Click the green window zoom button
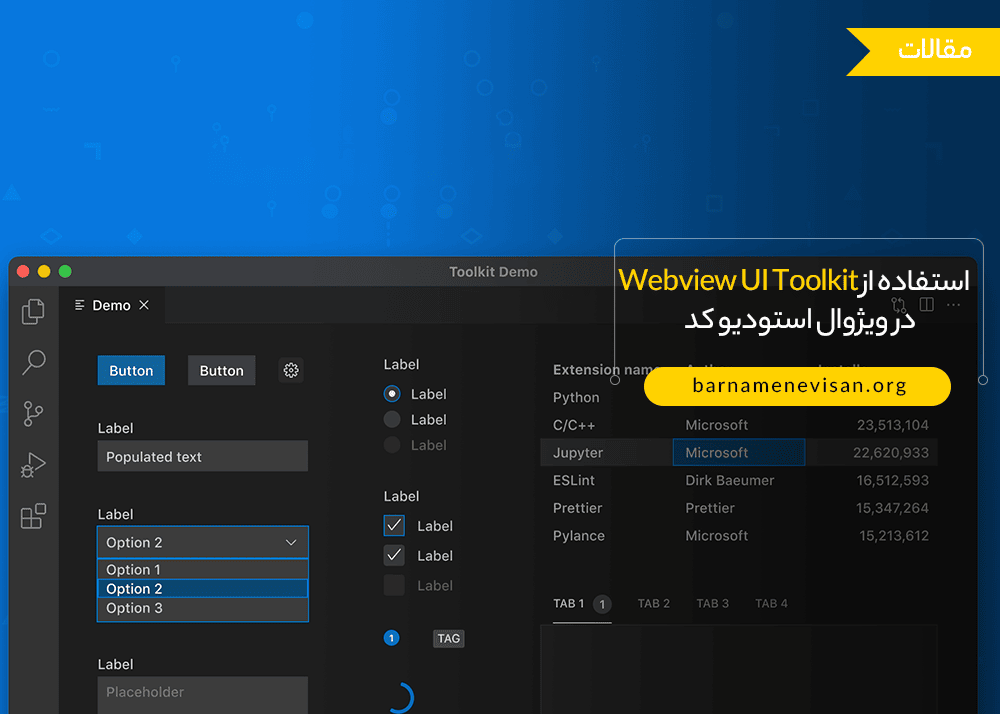 click(x=65, y=272)
